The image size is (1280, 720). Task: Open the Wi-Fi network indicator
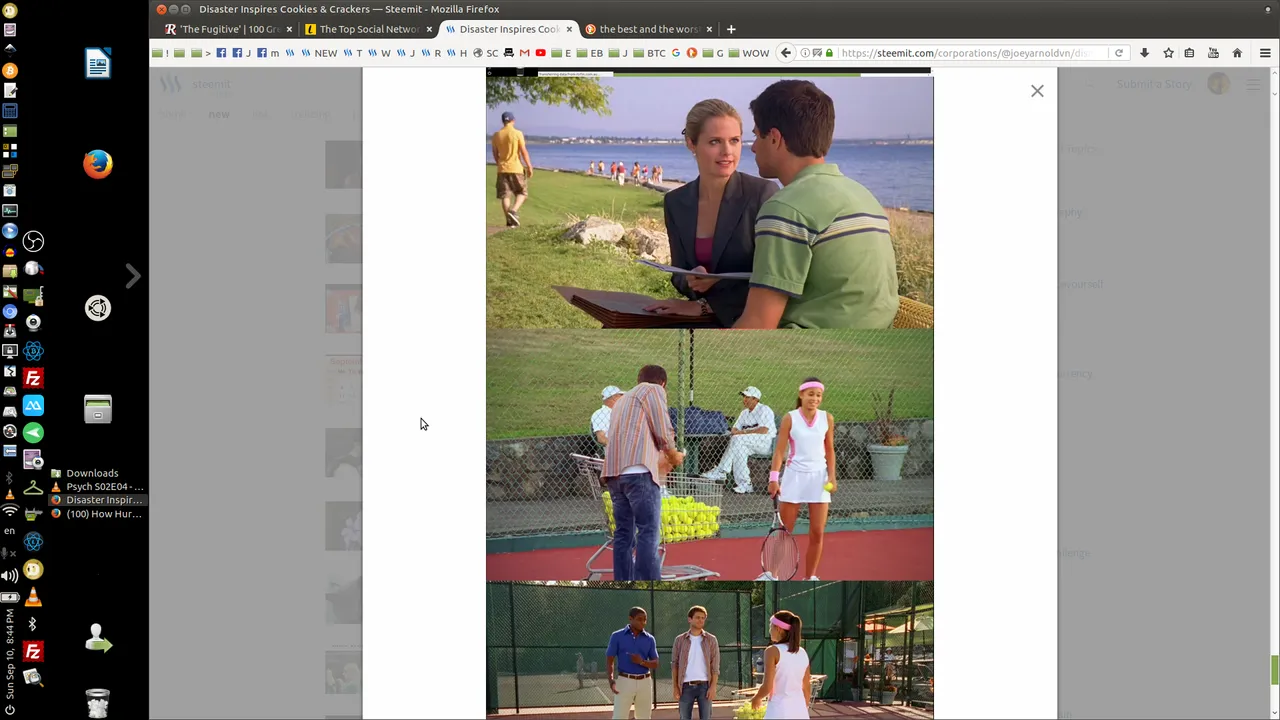pos(10,511)
